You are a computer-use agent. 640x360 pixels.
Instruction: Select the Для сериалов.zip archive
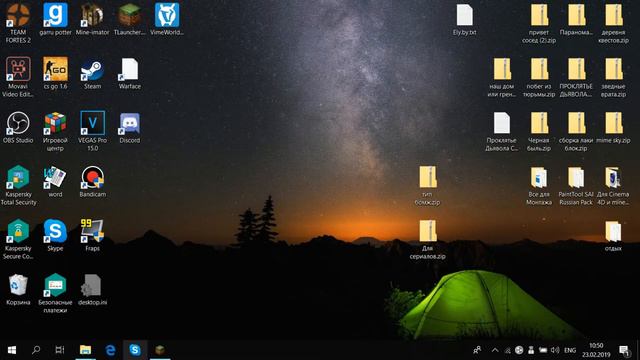(x=427, y=231)
